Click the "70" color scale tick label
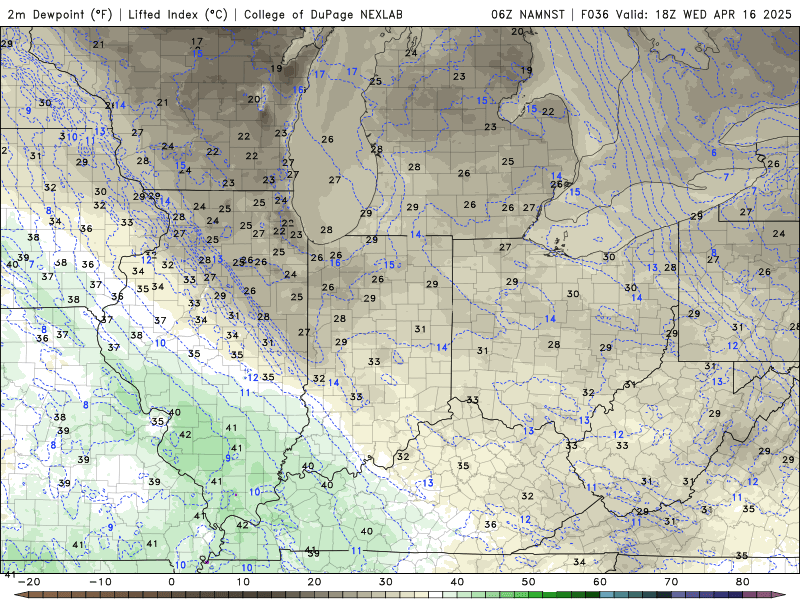The image size is (800, 600). (671, 582)
